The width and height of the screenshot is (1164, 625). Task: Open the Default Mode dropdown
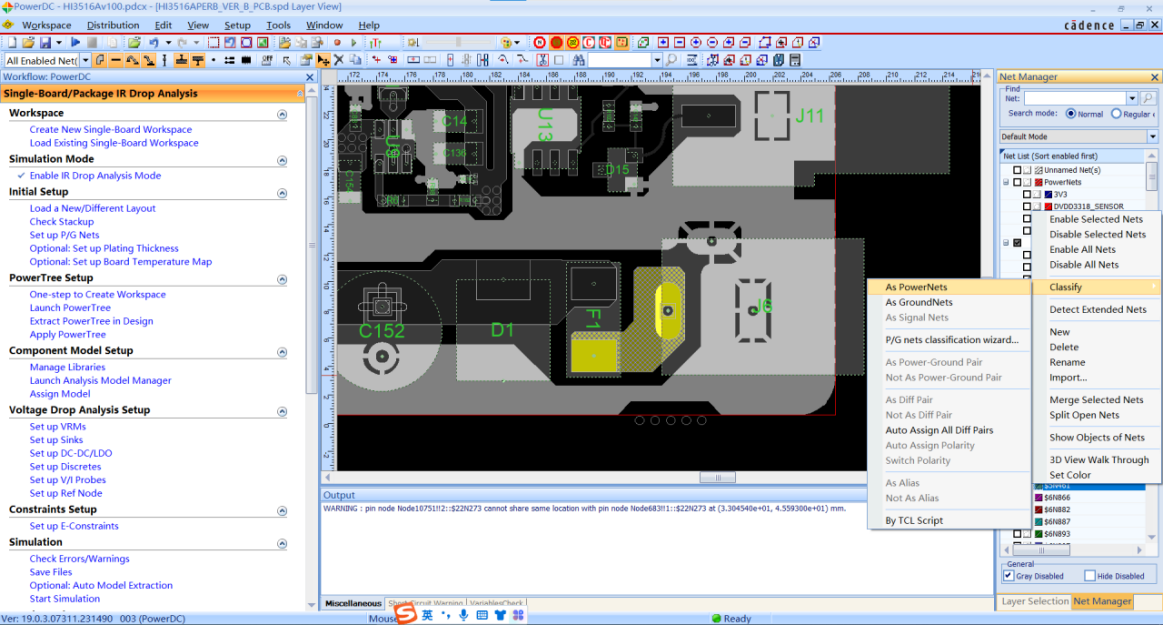pos(1152,137)
